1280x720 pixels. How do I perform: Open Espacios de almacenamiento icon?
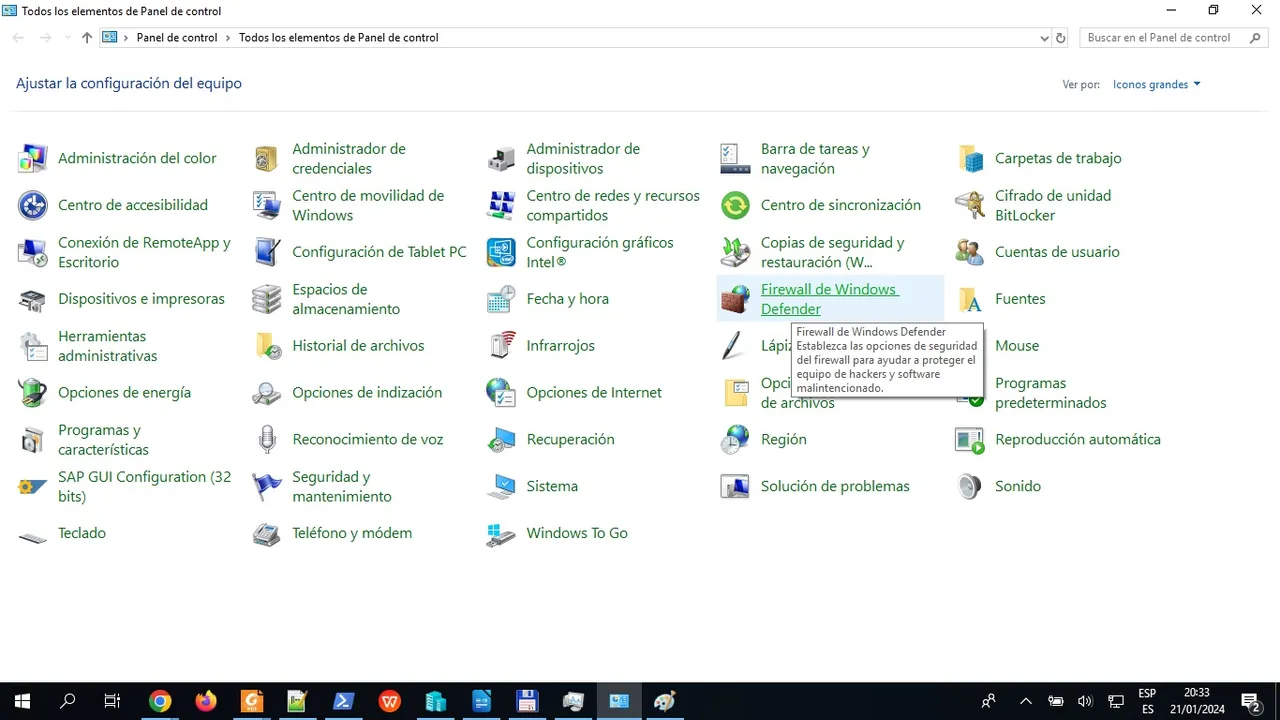267,299
